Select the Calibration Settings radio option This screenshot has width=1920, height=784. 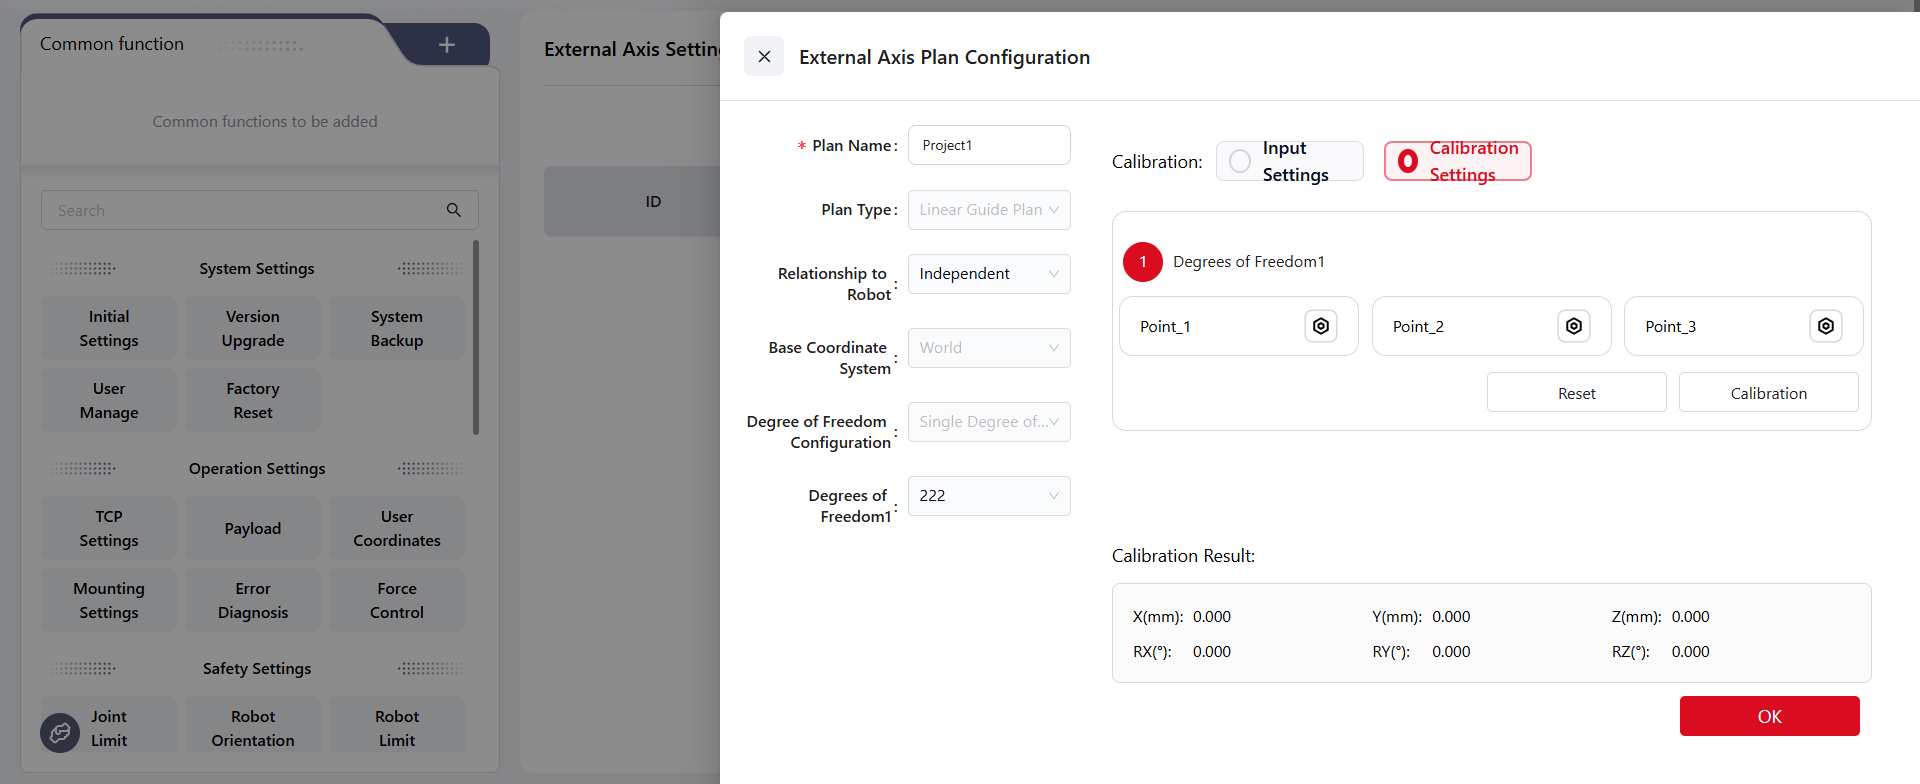[x=1408, y=161]
